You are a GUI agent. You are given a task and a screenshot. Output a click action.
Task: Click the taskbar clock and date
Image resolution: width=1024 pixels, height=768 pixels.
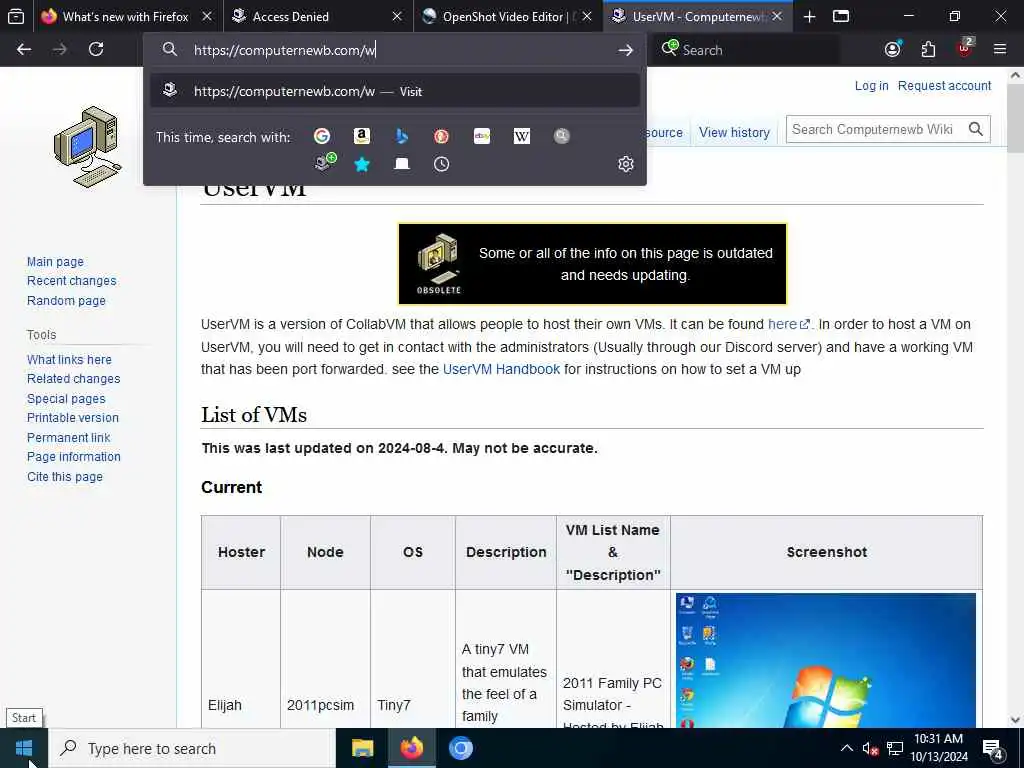coord(938,748)
